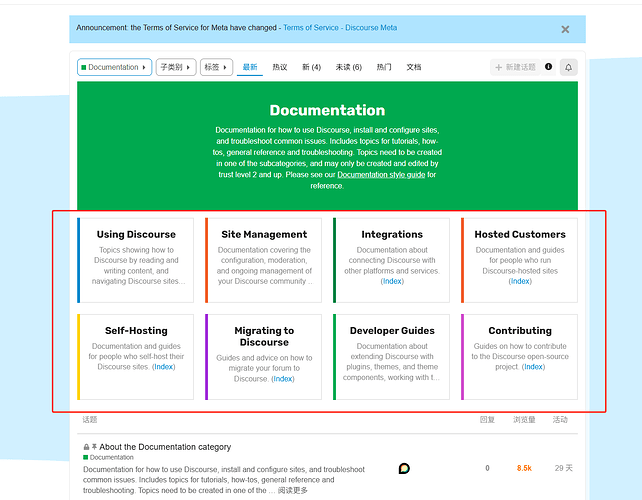This screenshot has width=642, height=500.
Task: Click the Documentation badge under the topic title
Action: (x=108, y=457)
